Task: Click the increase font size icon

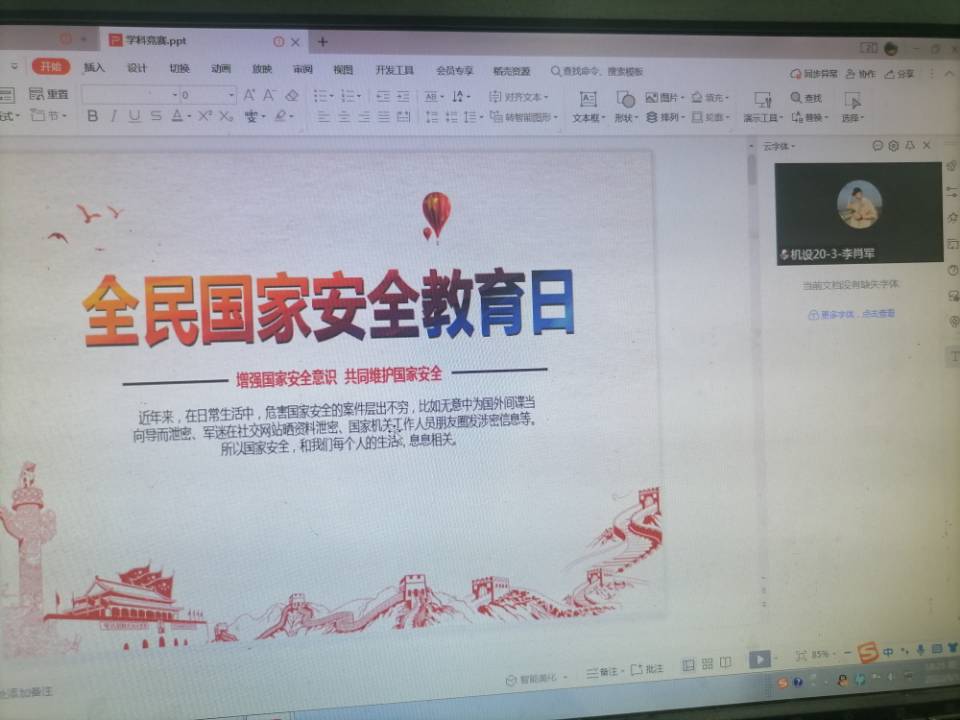Action: click(x=250, y=95)
